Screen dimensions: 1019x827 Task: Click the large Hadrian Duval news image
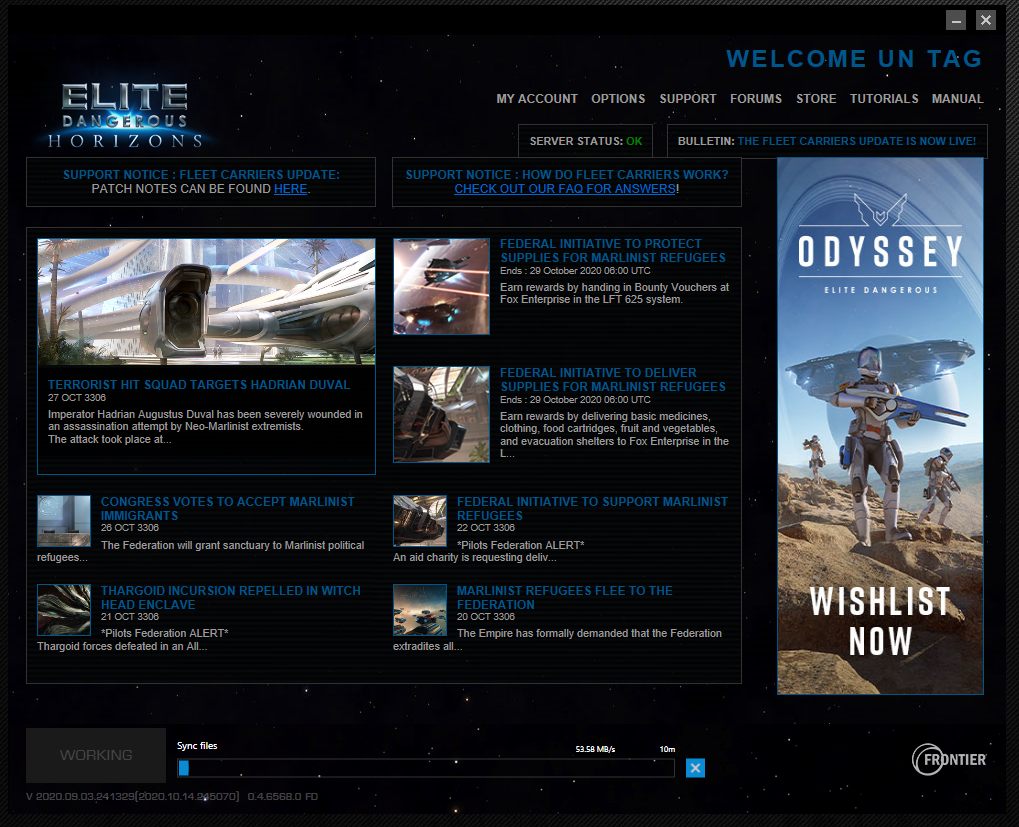click(x=206, y=301)
